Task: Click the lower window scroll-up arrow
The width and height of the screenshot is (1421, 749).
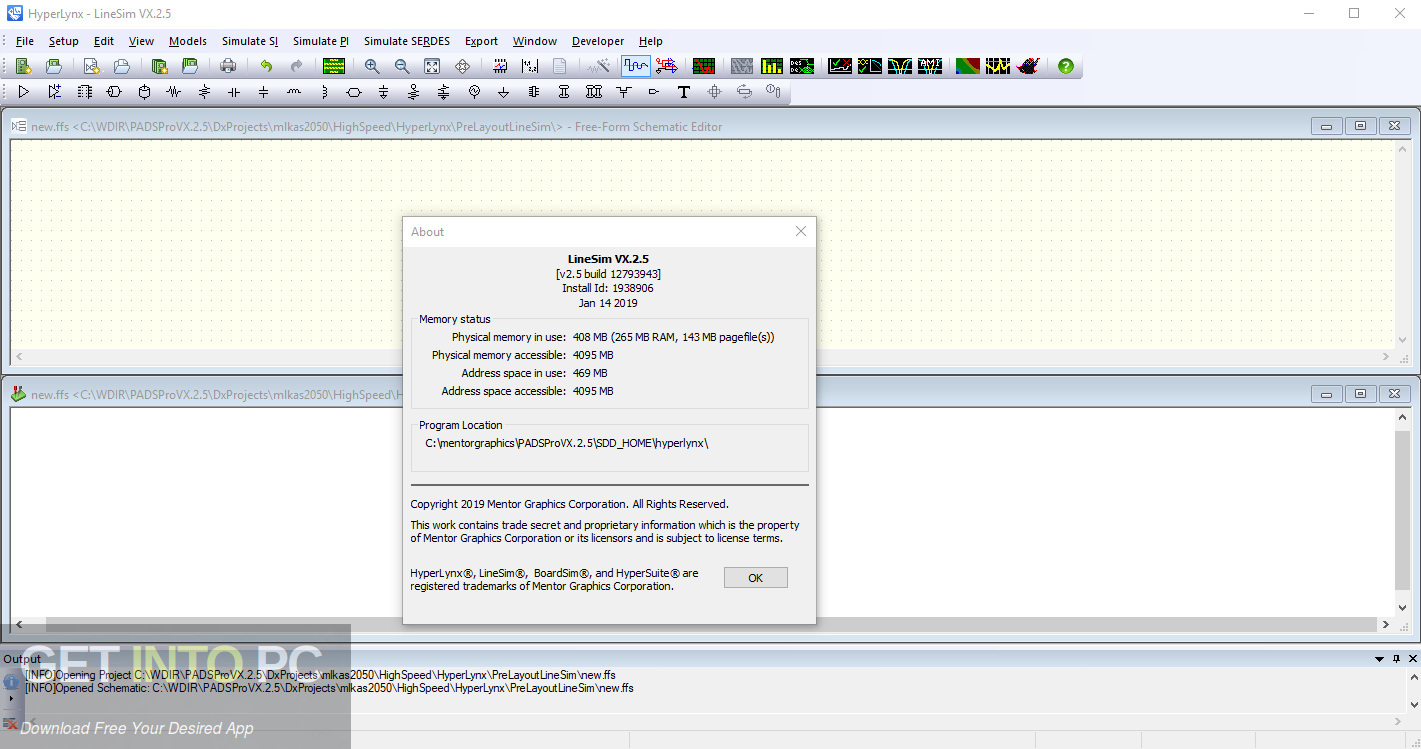Action: point(1402,416)
